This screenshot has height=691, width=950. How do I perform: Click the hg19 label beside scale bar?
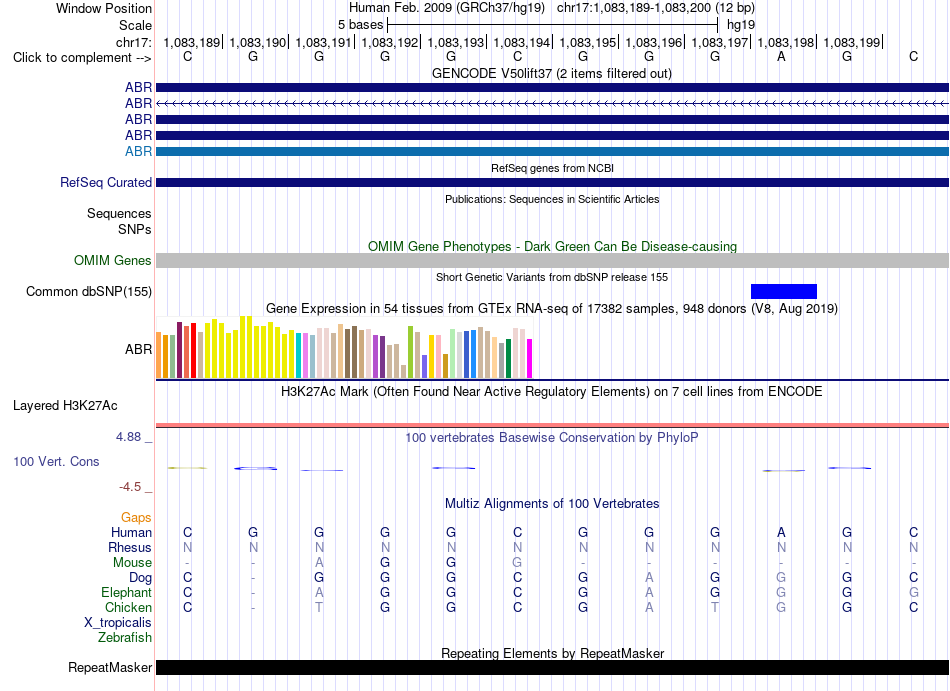point(741,25)
